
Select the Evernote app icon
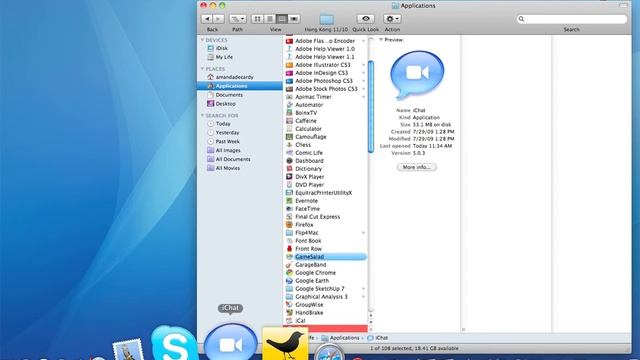click(289, 200)
